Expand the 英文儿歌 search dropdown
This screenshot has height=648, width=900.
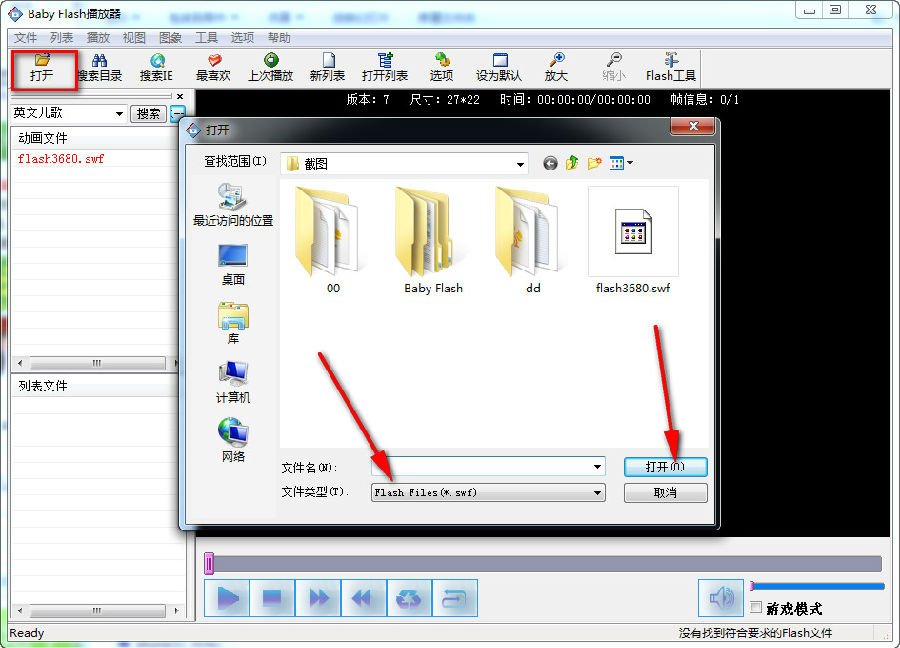pyautogui.click(x=119, y=114)
